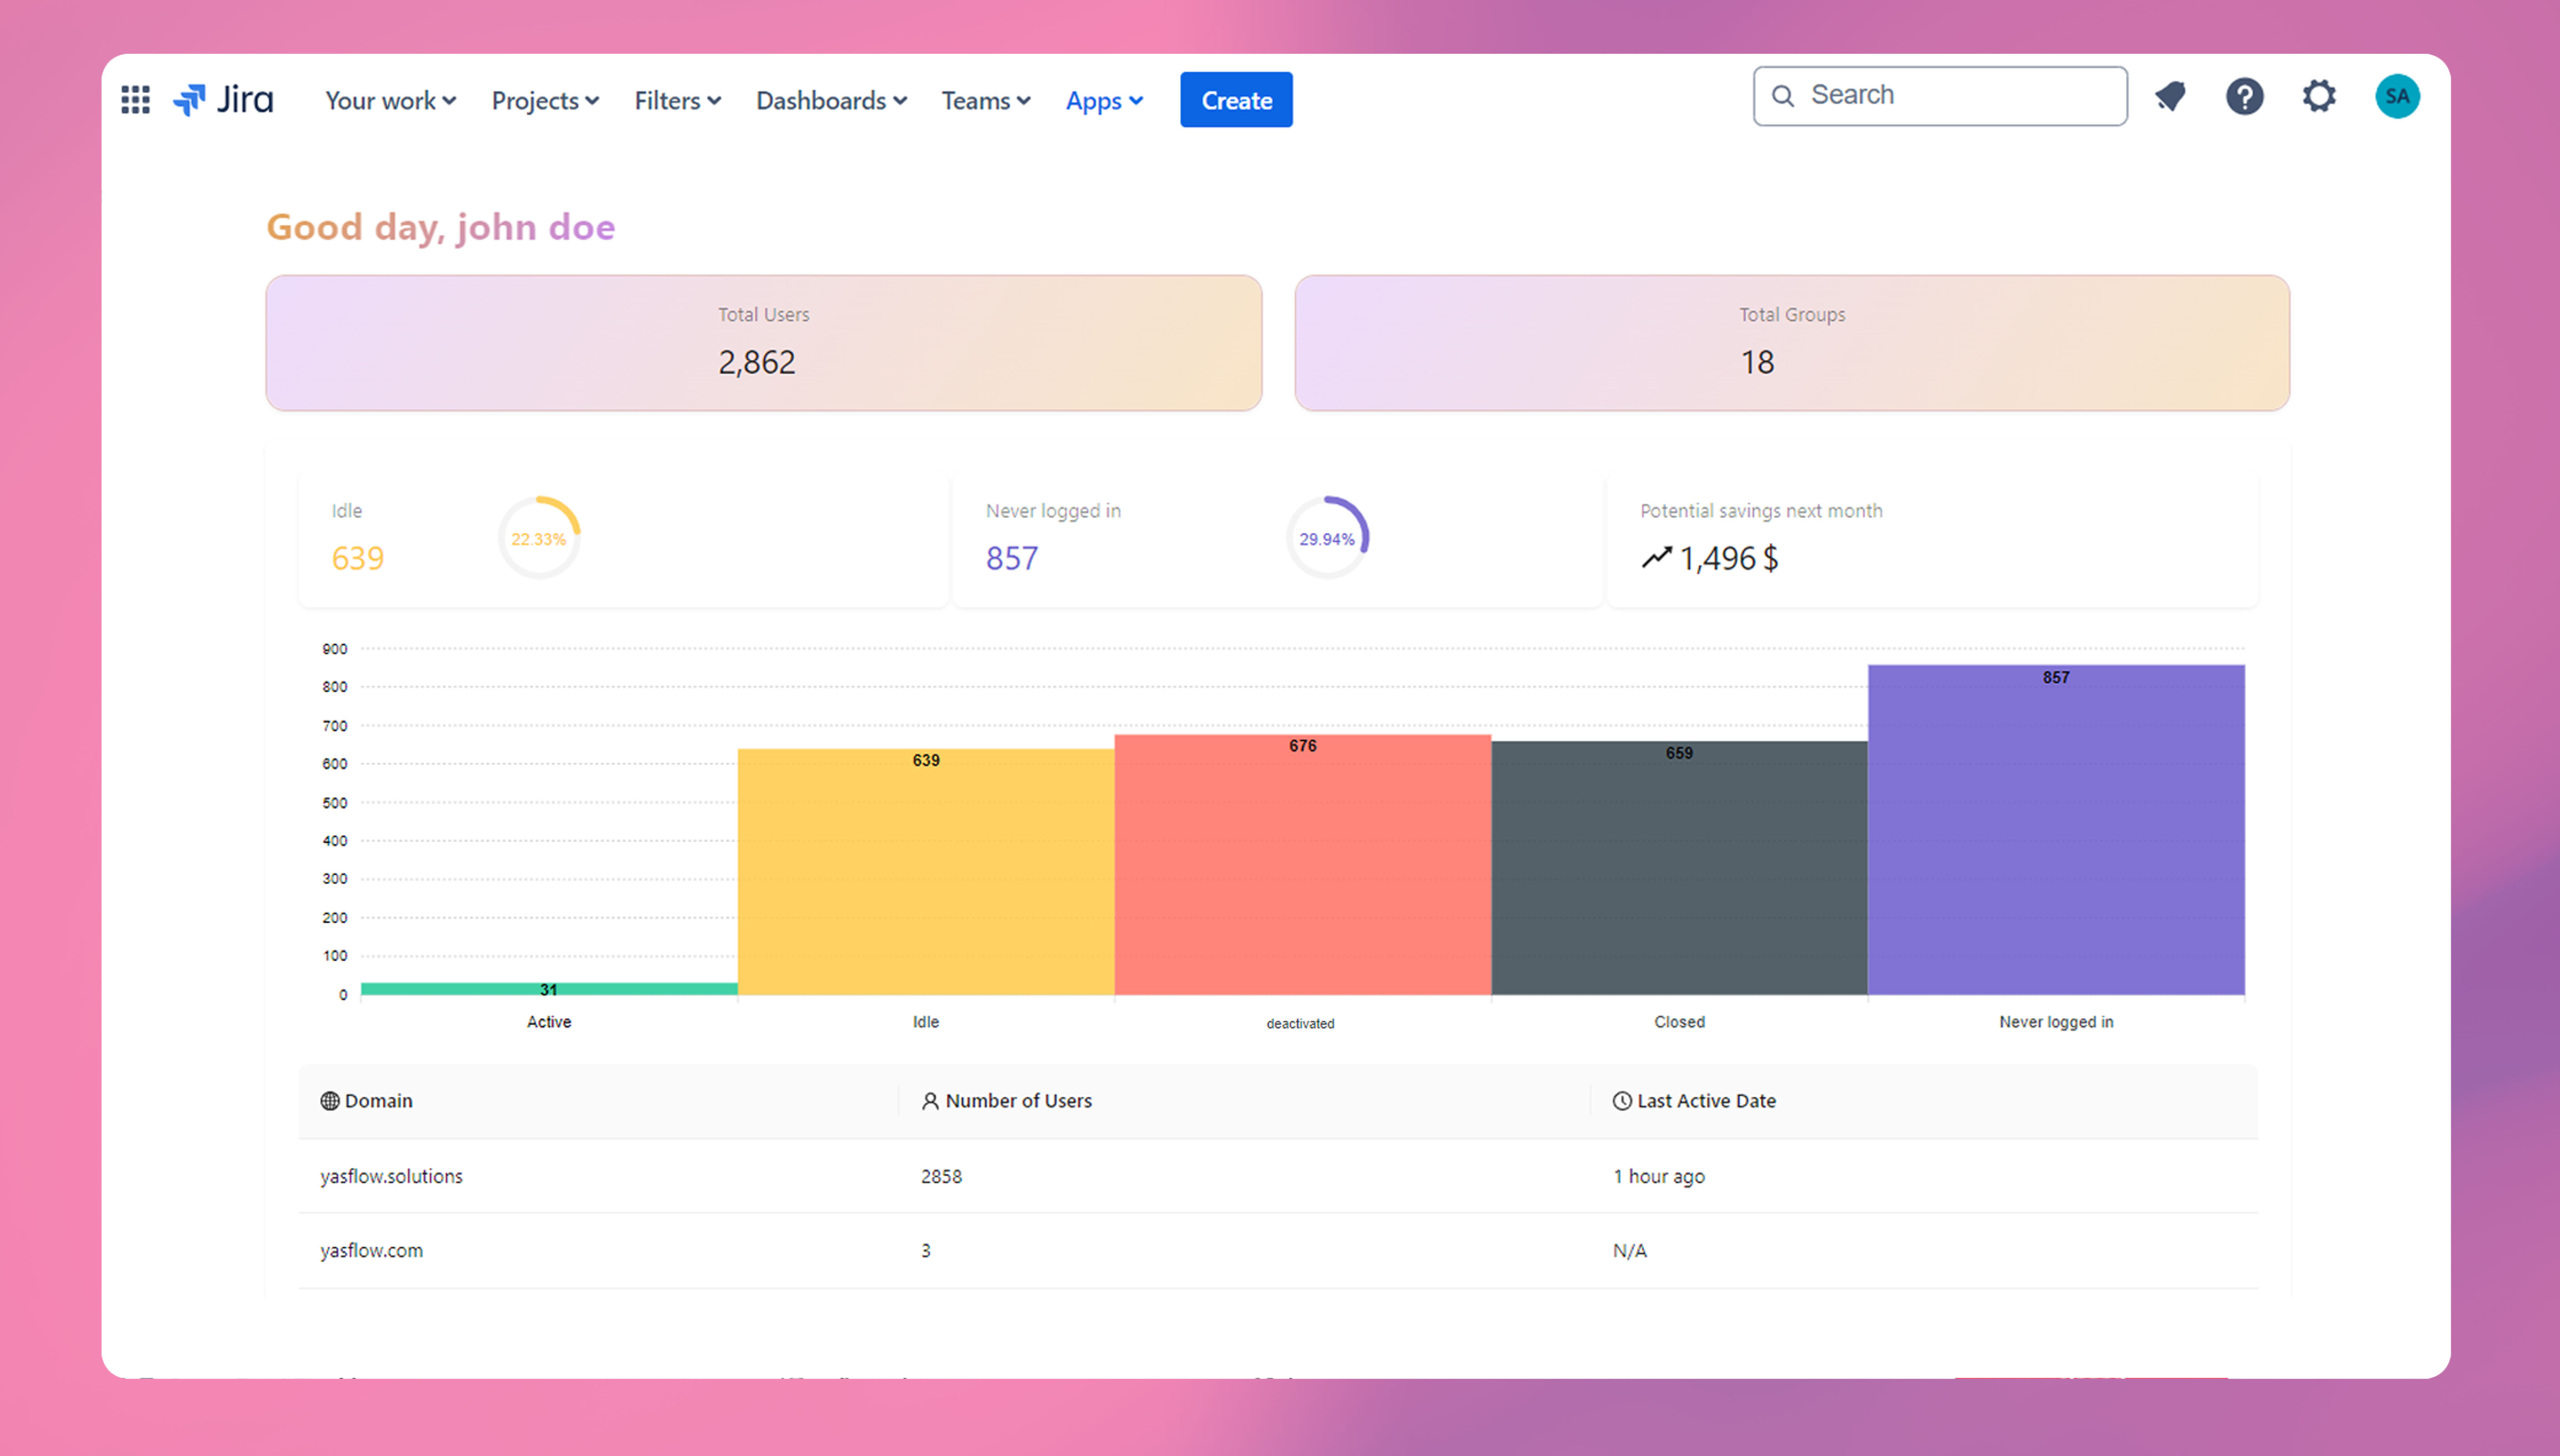Click the globe icon beside Domain
2560x1456 pixels.
[329, 1101]
